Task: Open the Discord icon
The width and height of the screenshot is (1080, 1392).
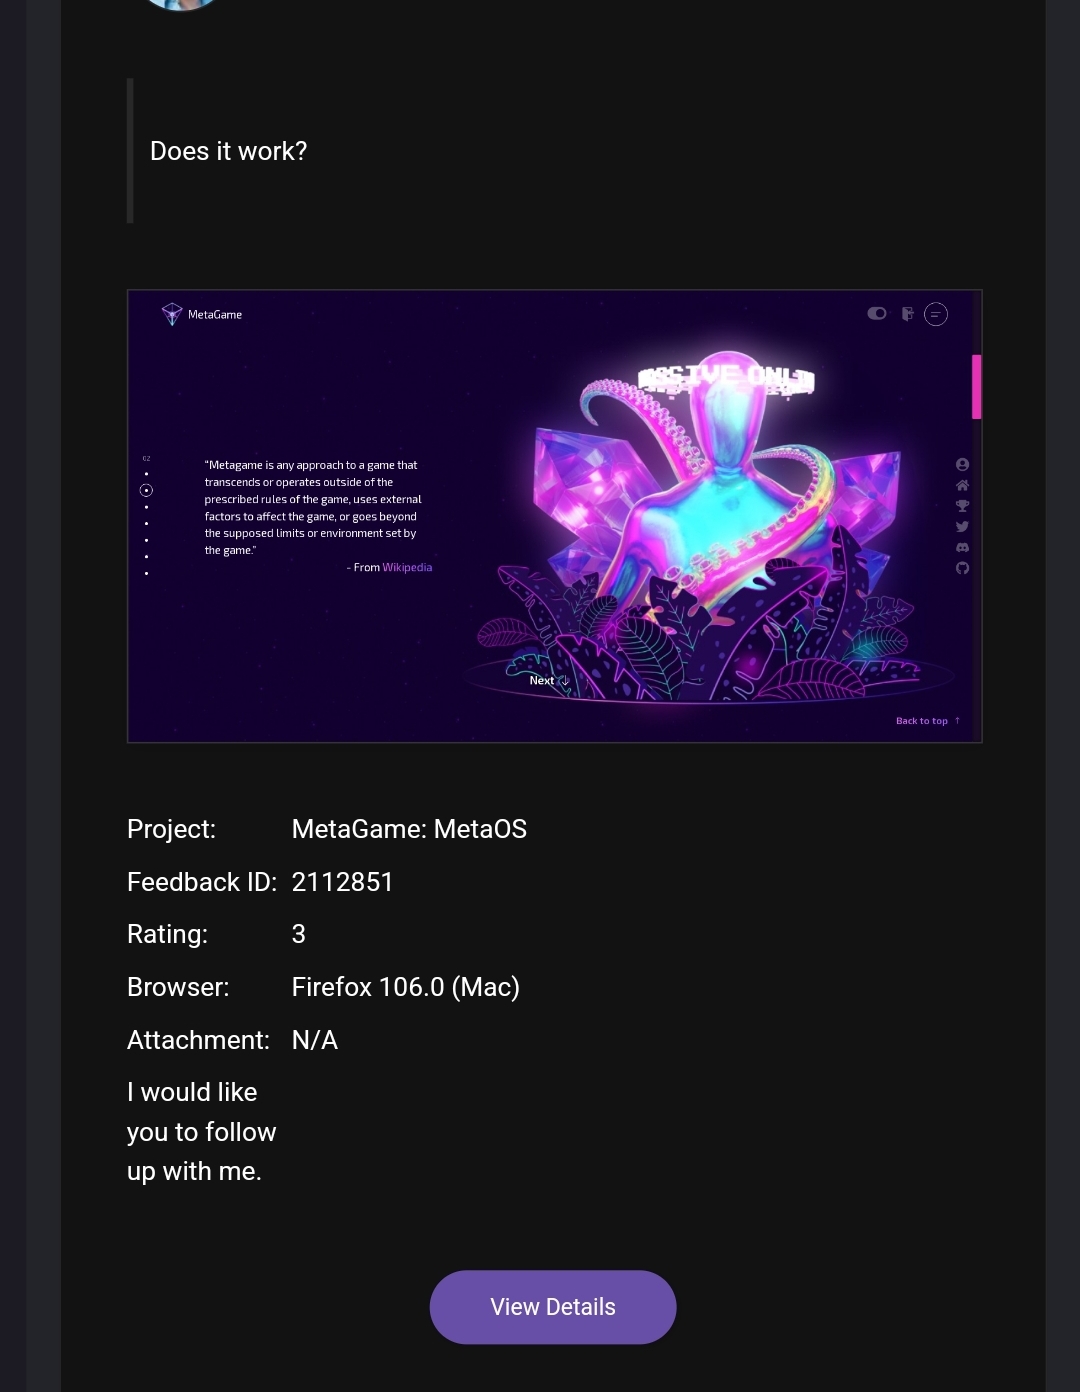Action: tap(962, 547)
